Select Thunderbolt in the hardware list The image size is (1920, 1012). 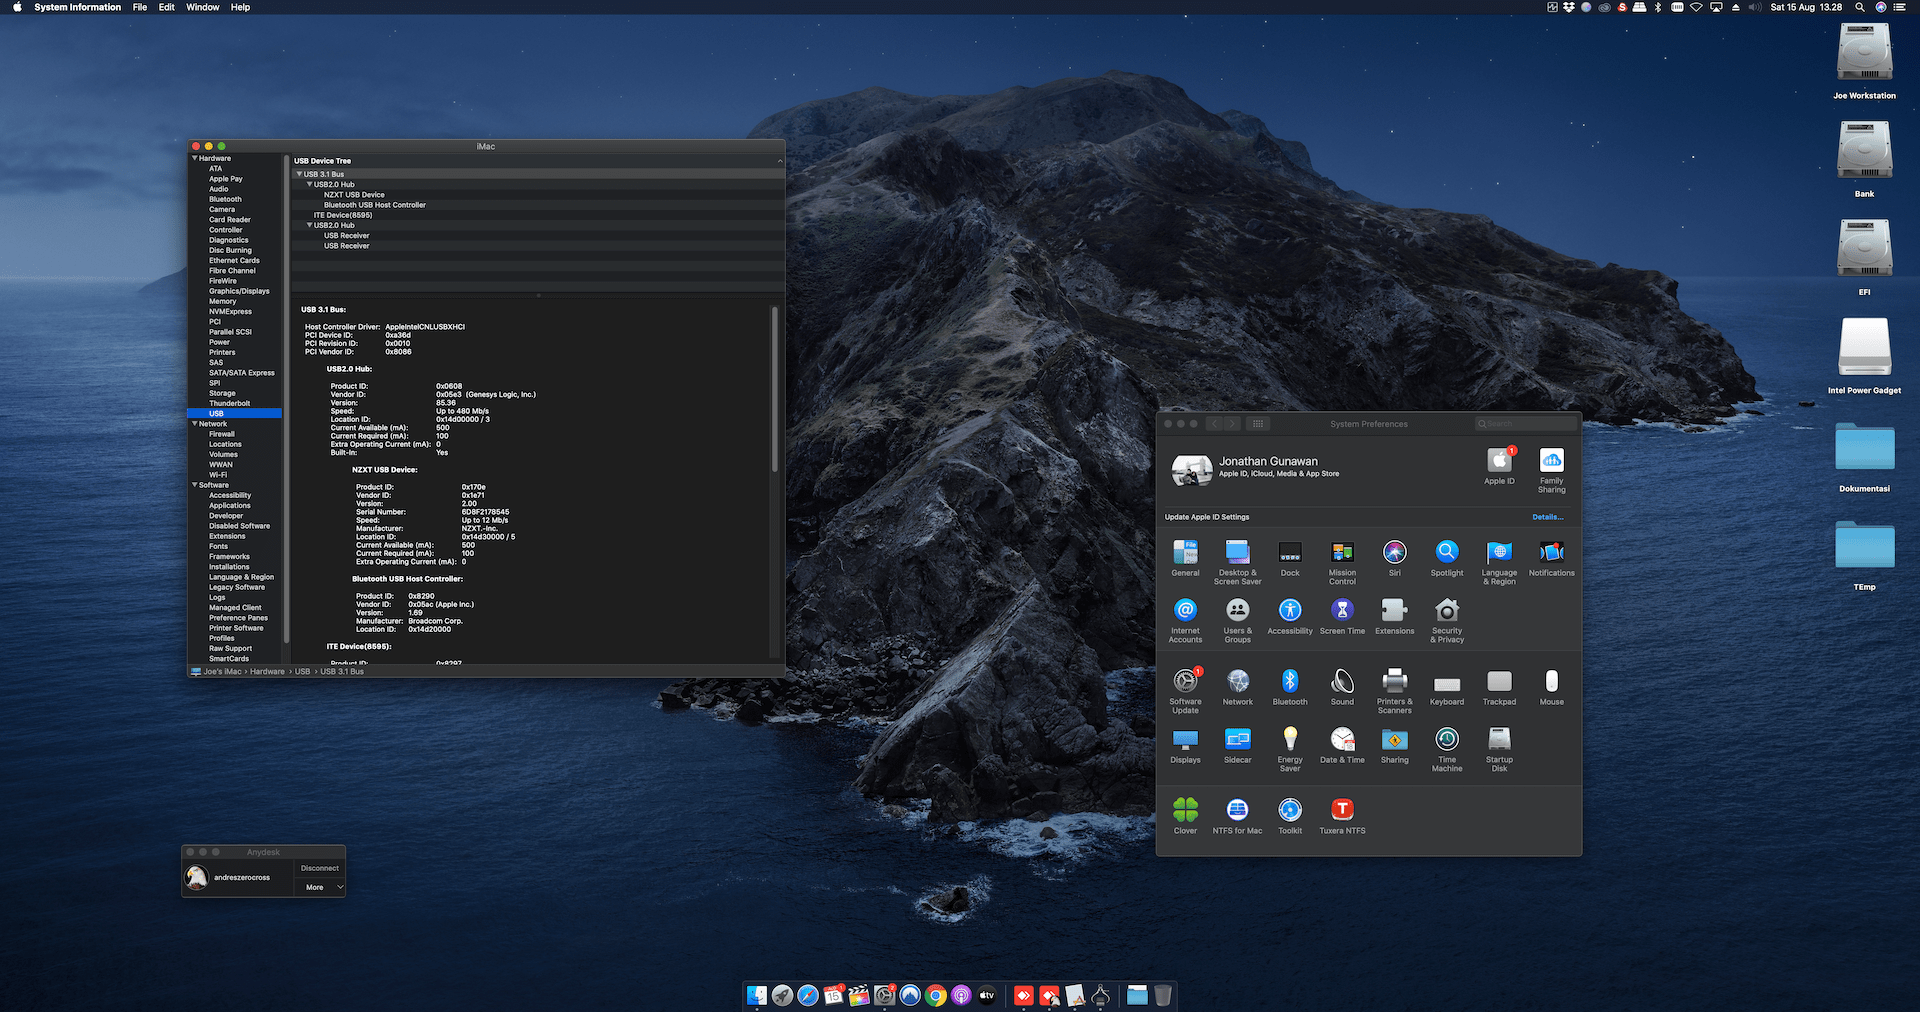[x=229, y=403]
